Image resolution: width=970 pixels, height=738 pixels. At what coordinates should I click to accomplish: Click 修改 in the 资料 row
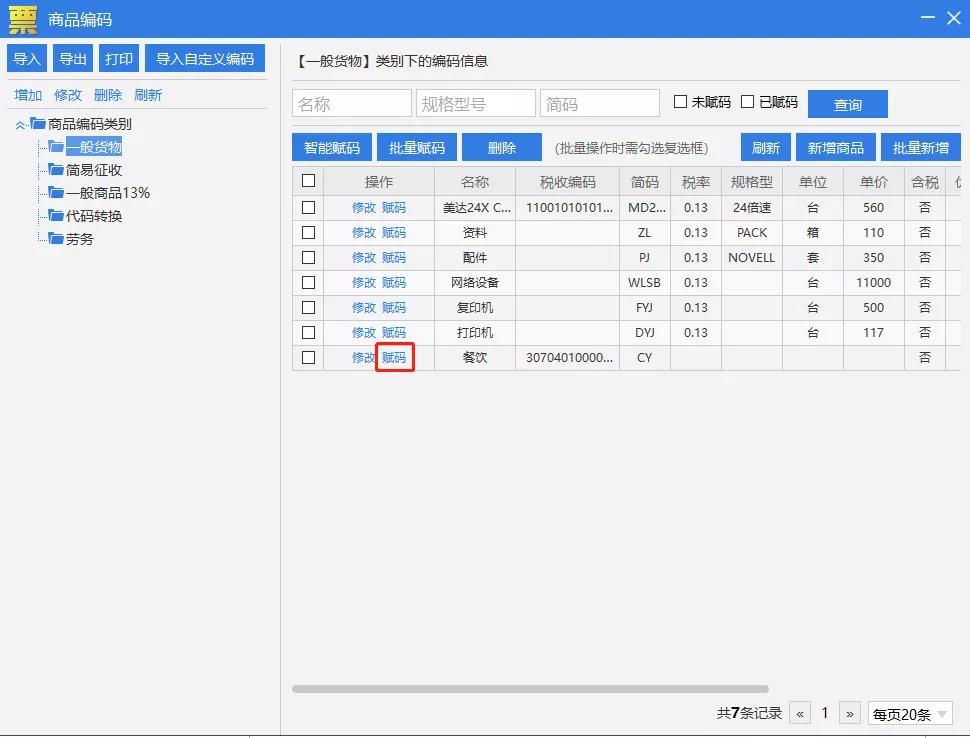(364, 233)
